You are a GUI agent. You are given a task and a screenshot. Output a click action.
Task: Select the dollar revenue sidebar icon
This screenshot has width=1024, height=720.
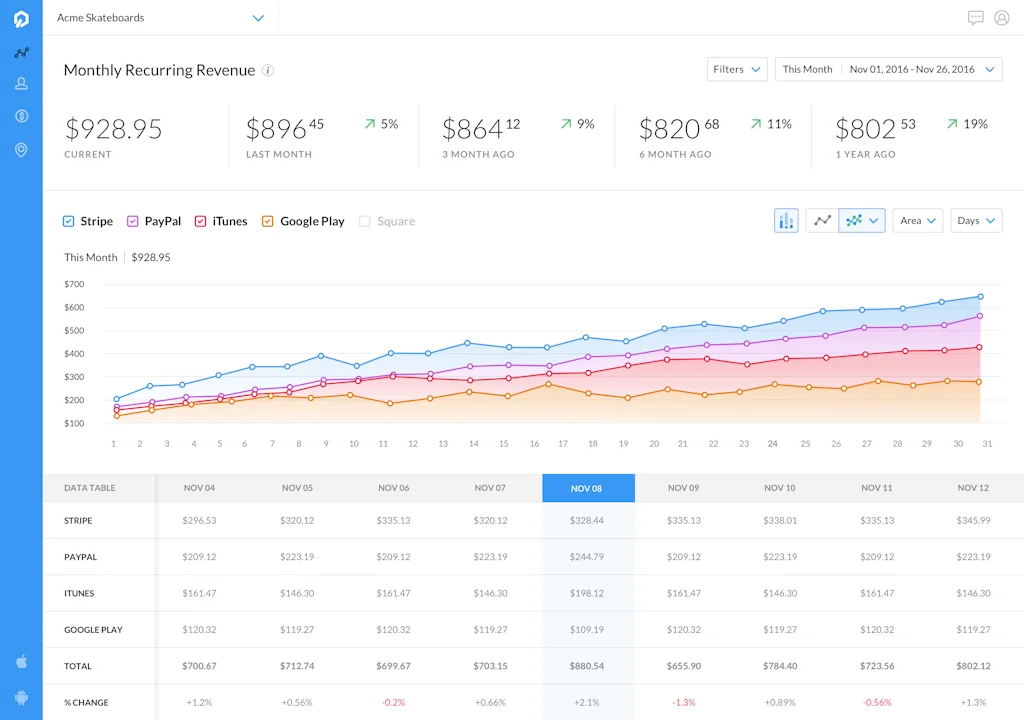pos(21,116)
